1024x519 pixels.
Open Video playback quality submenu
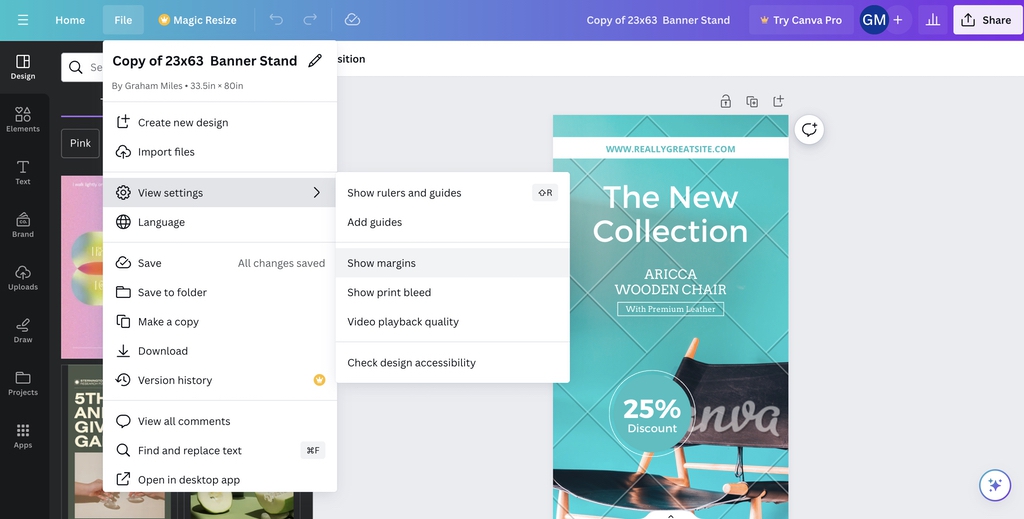click(453, 322)
